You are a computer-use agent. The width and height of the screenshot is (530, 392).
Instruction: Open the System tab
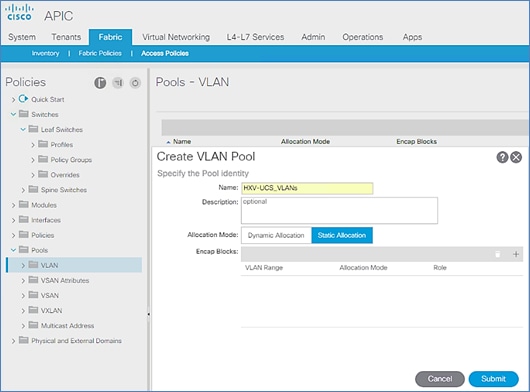tap(22, 37)
